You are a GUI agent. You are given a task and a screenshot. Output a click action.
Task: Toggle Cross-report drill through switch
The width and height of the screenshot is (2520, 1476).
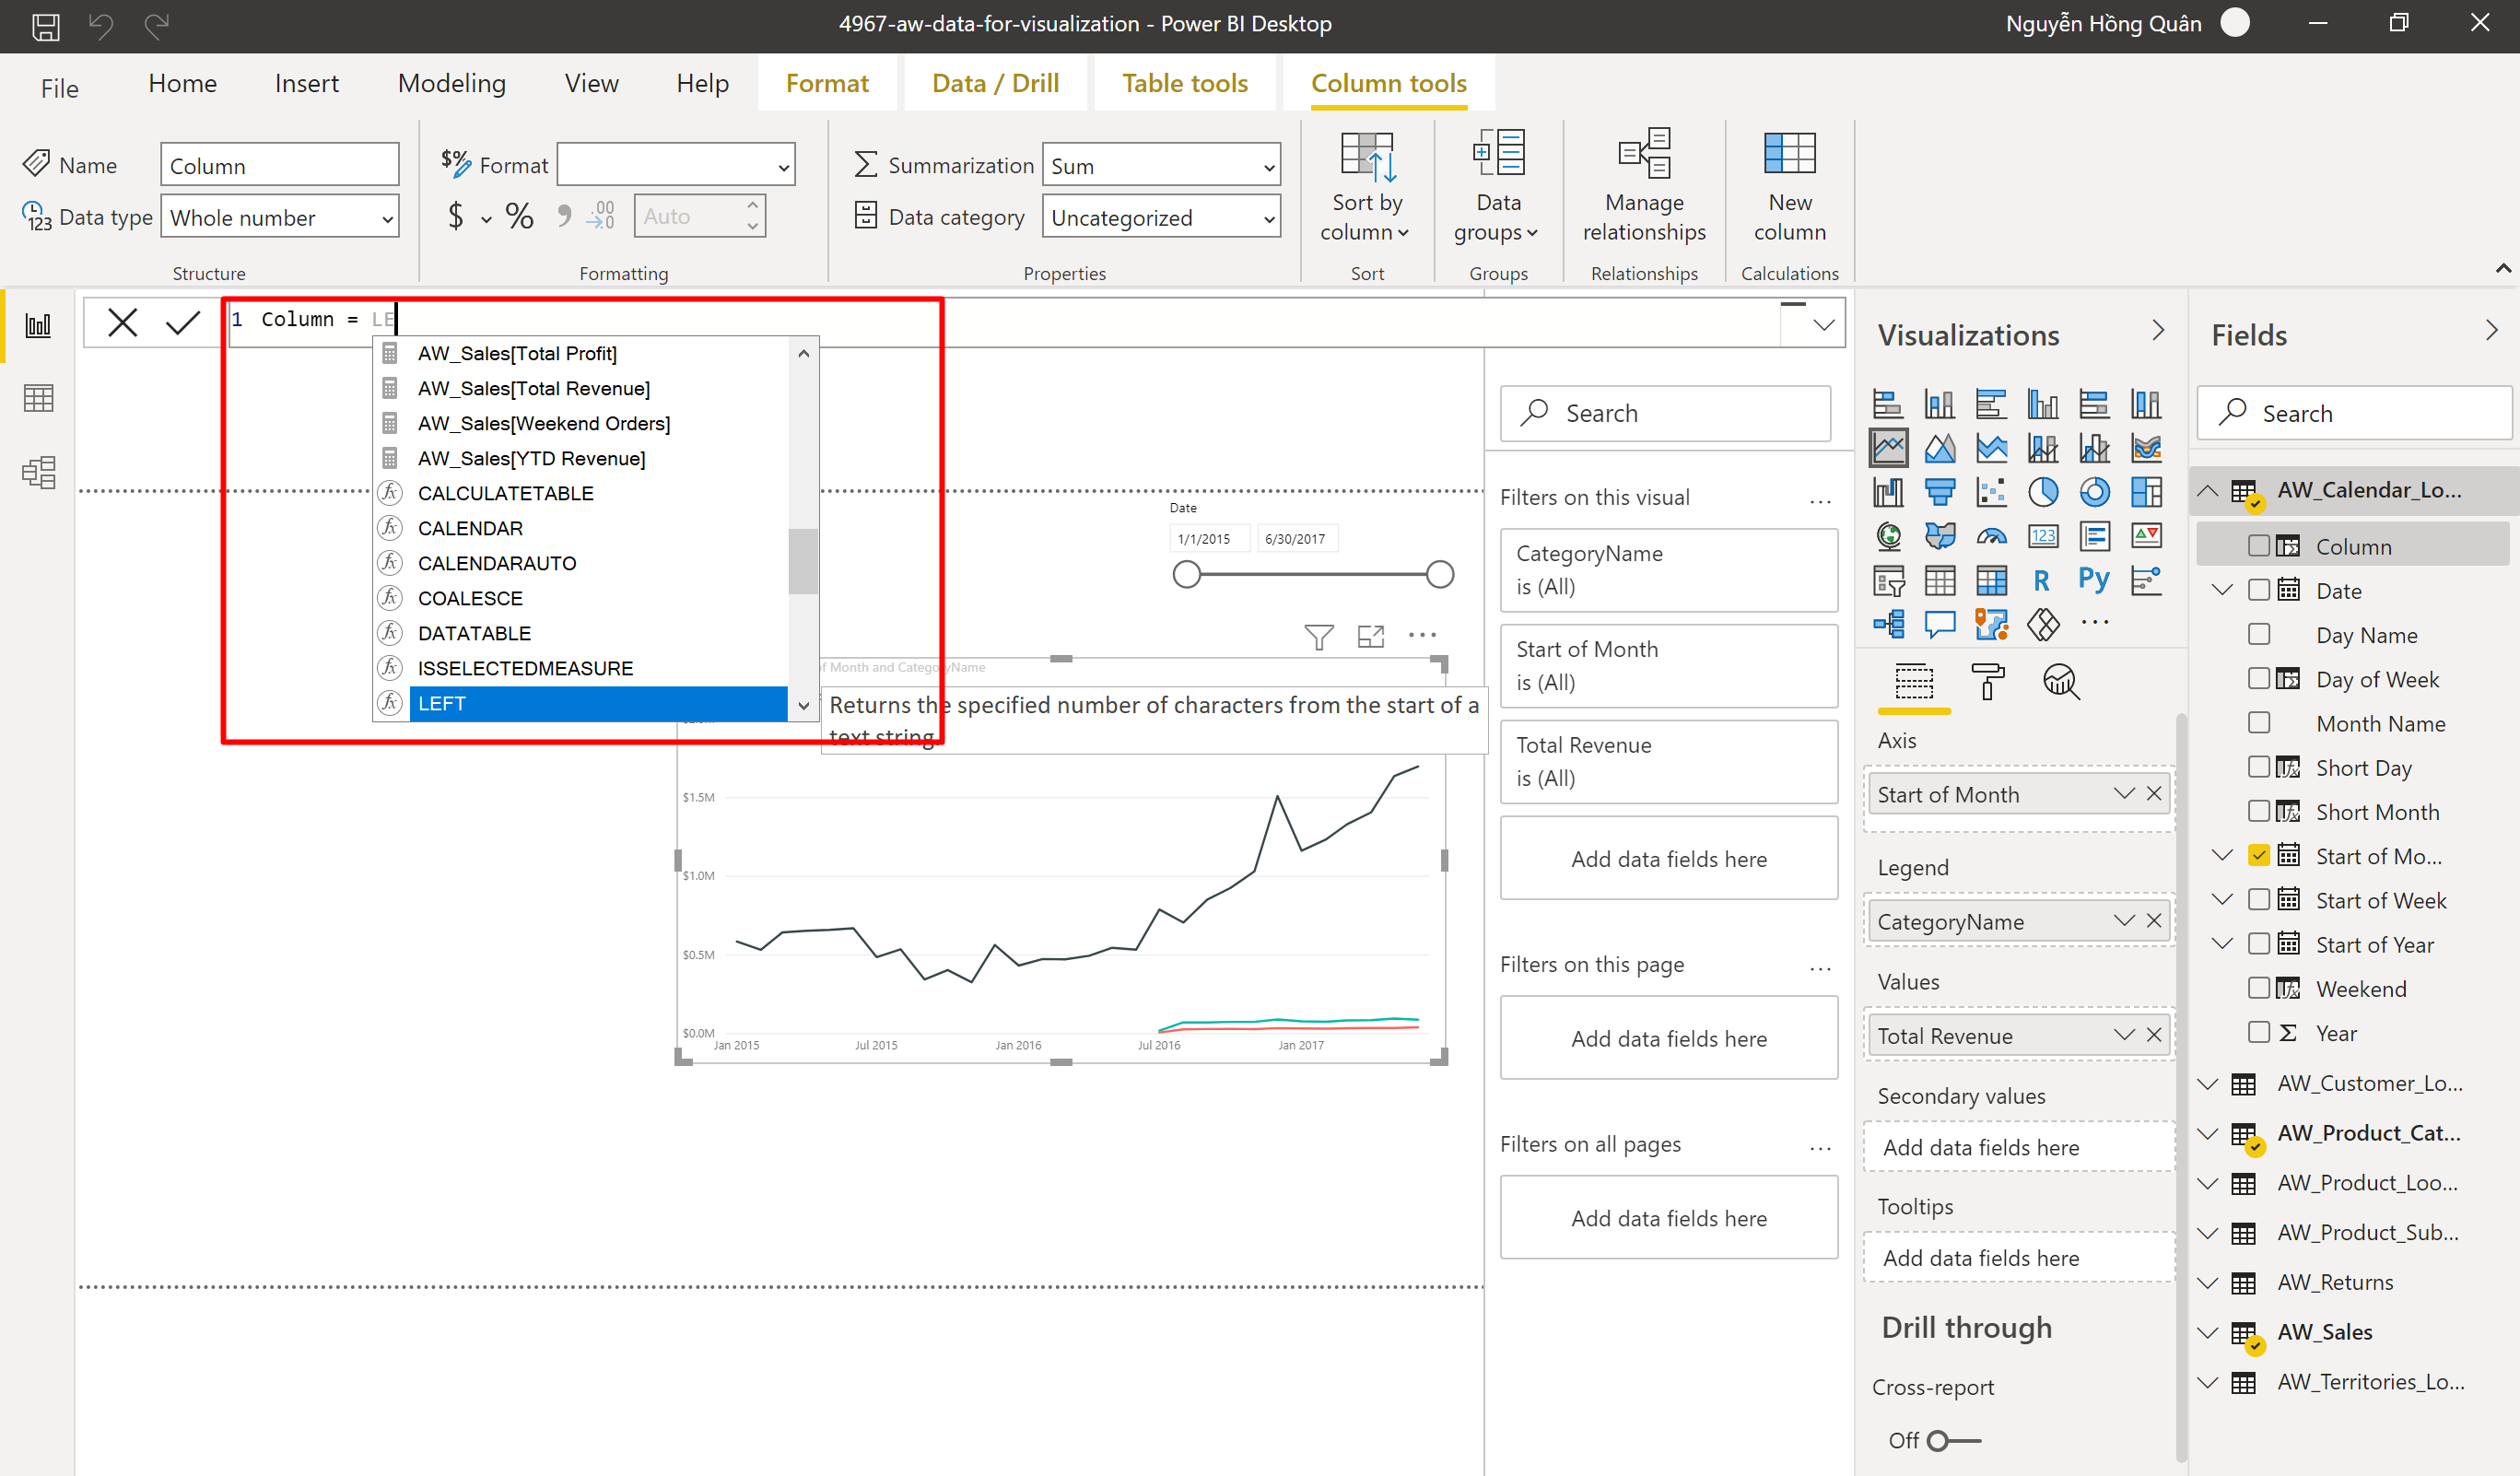click(1953, 1440)
